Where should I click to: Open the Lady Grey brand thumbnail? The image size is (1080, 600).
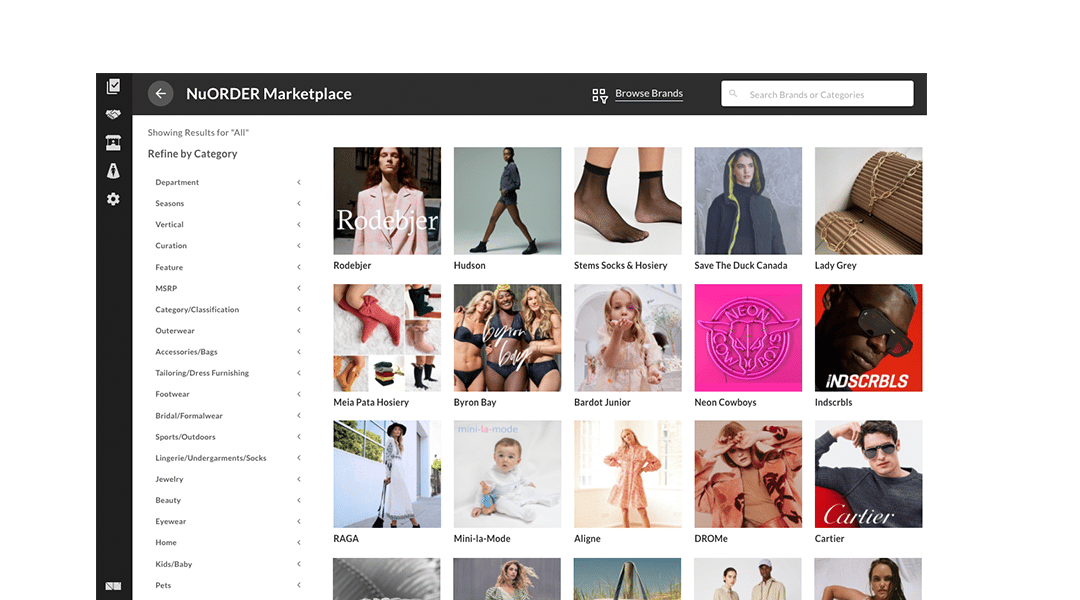point(869,200)
